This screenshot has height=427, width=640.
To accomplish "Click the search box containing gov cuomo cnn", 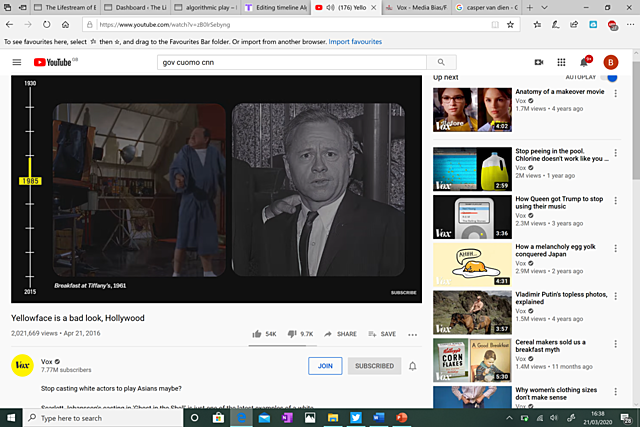I will (x=292, y=62).
